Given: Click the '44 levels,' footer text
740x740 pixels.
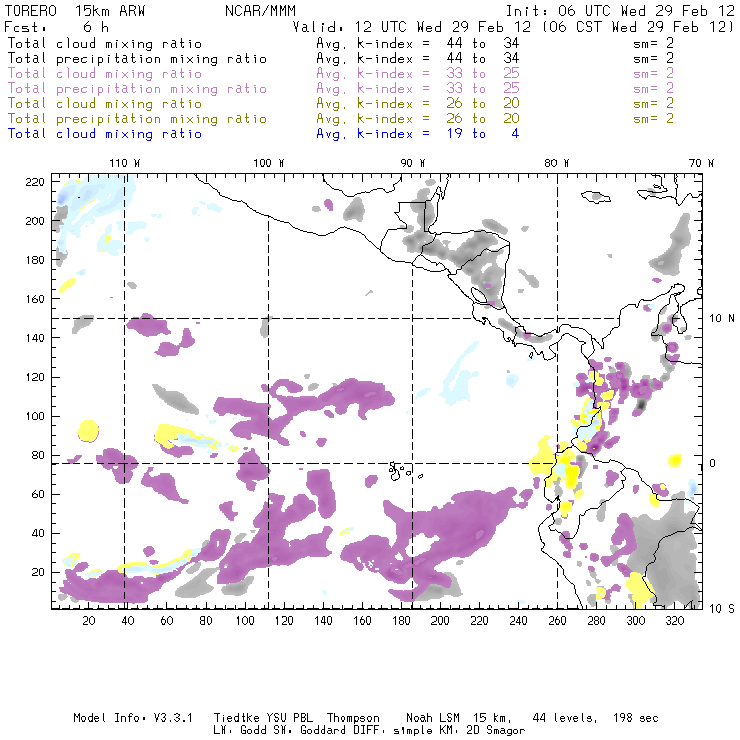Looking at the screenshot, I should click(565, 718).
